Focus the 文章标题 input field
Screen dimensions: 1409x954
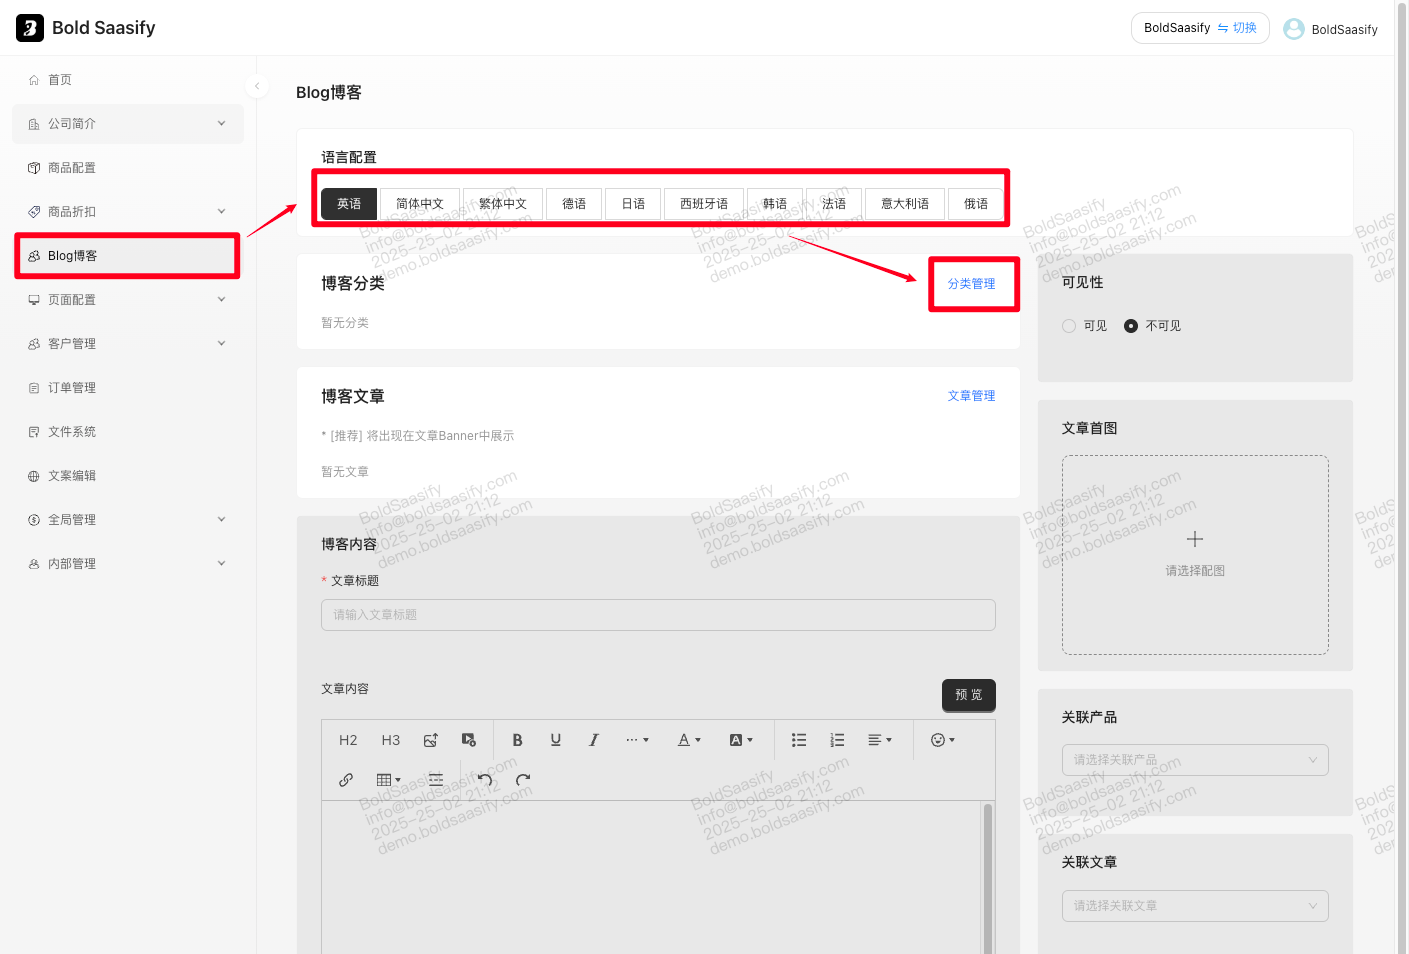(x=658, y=615)
